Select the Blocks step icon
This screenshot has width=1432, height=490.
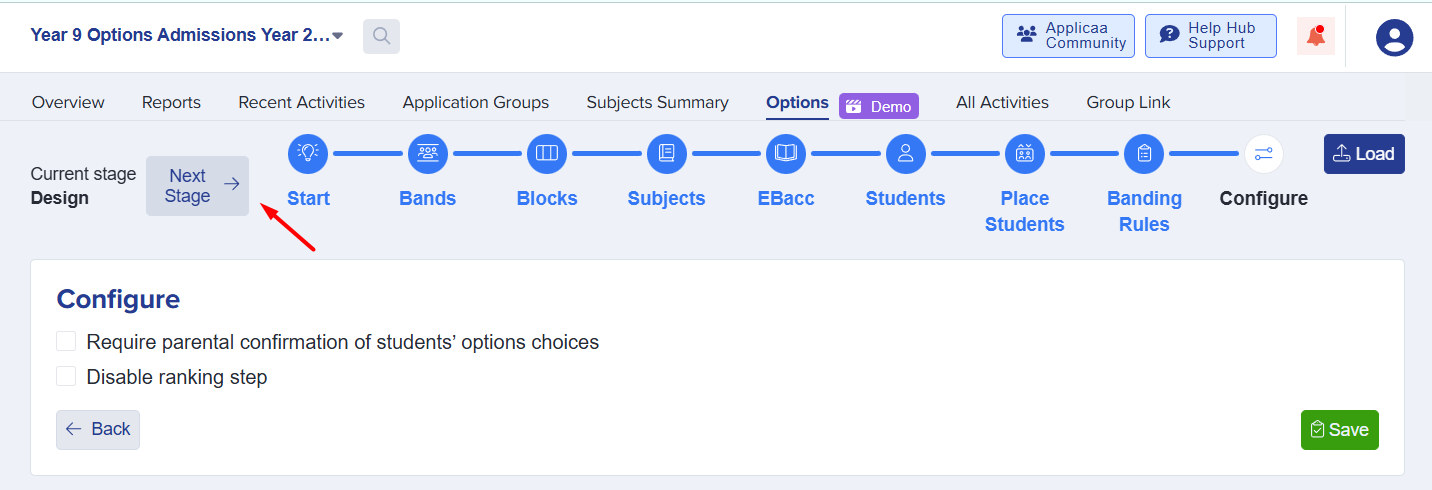[547, 153]
